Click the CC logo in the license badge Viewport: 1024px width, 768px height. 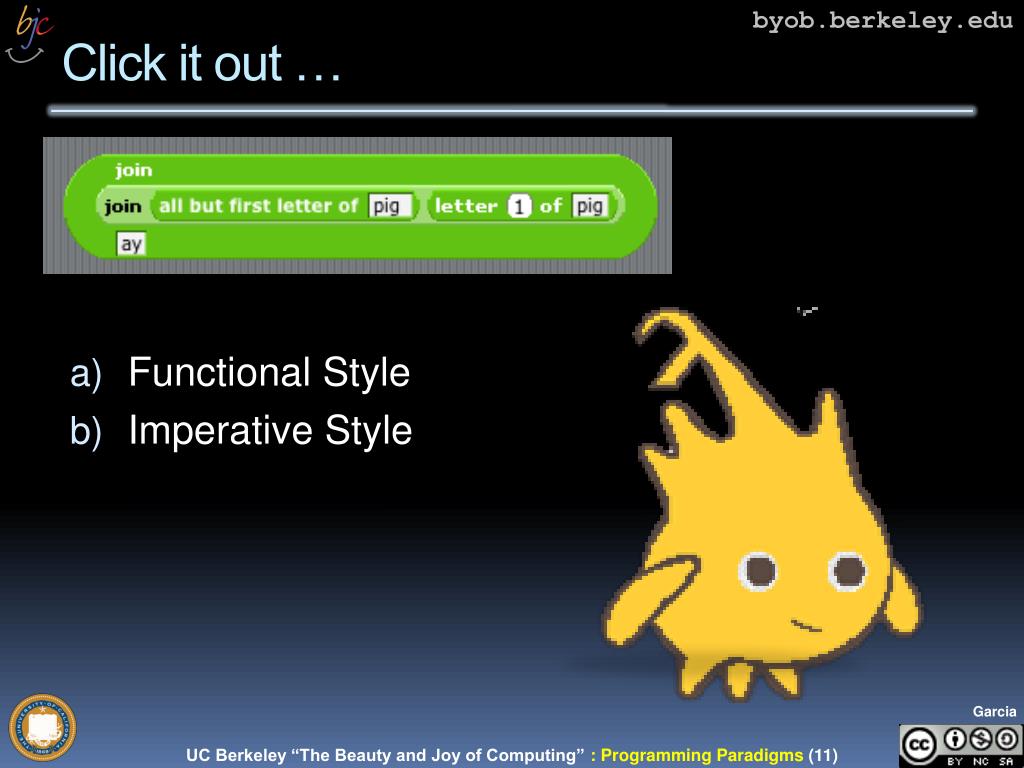(920, 744)
